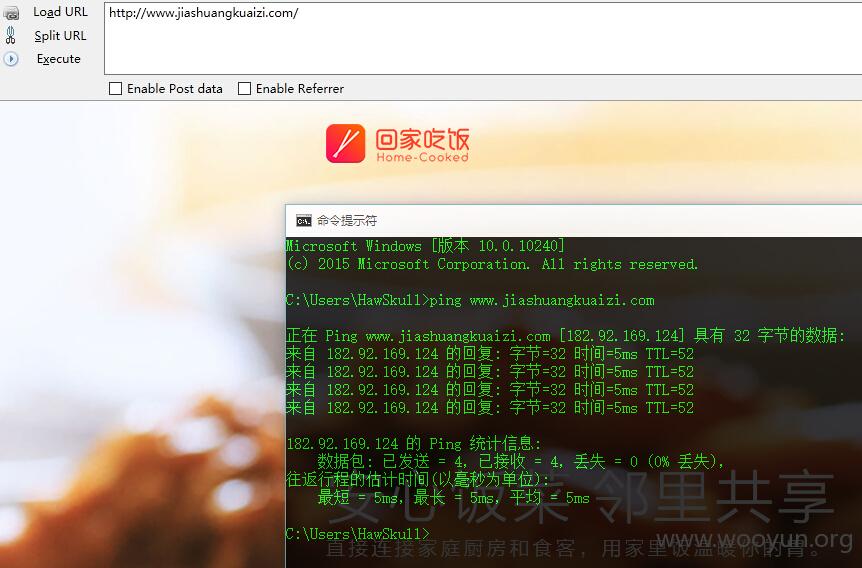Image resolution: width=862 pixels, height=568 pixels.
Task: Click the '正在 Ping www.jiashuangkuaizi.com' line
Action: coord(565,335)
